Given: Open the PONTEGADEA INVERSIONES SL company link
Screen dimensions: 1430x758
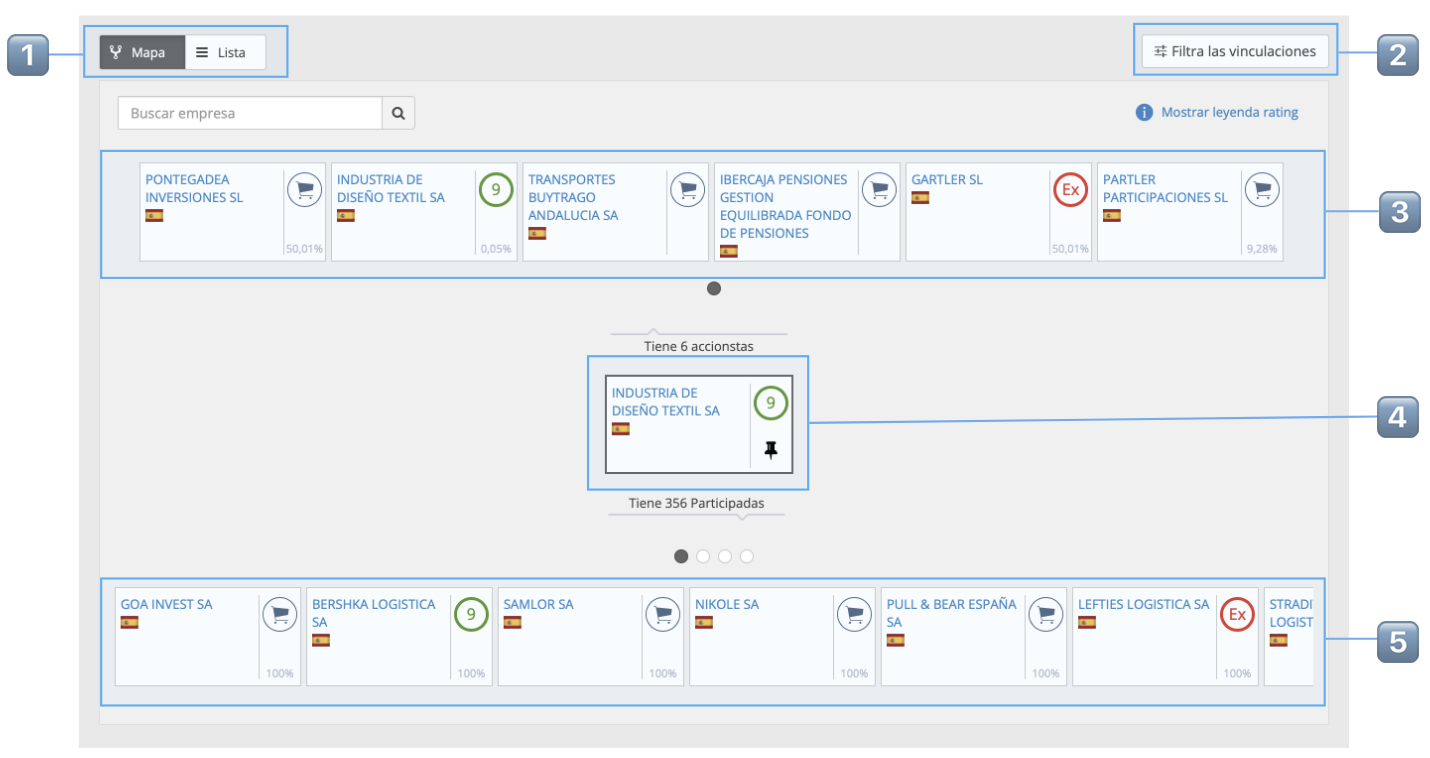Looking at the screenshot, I should 195,188.
